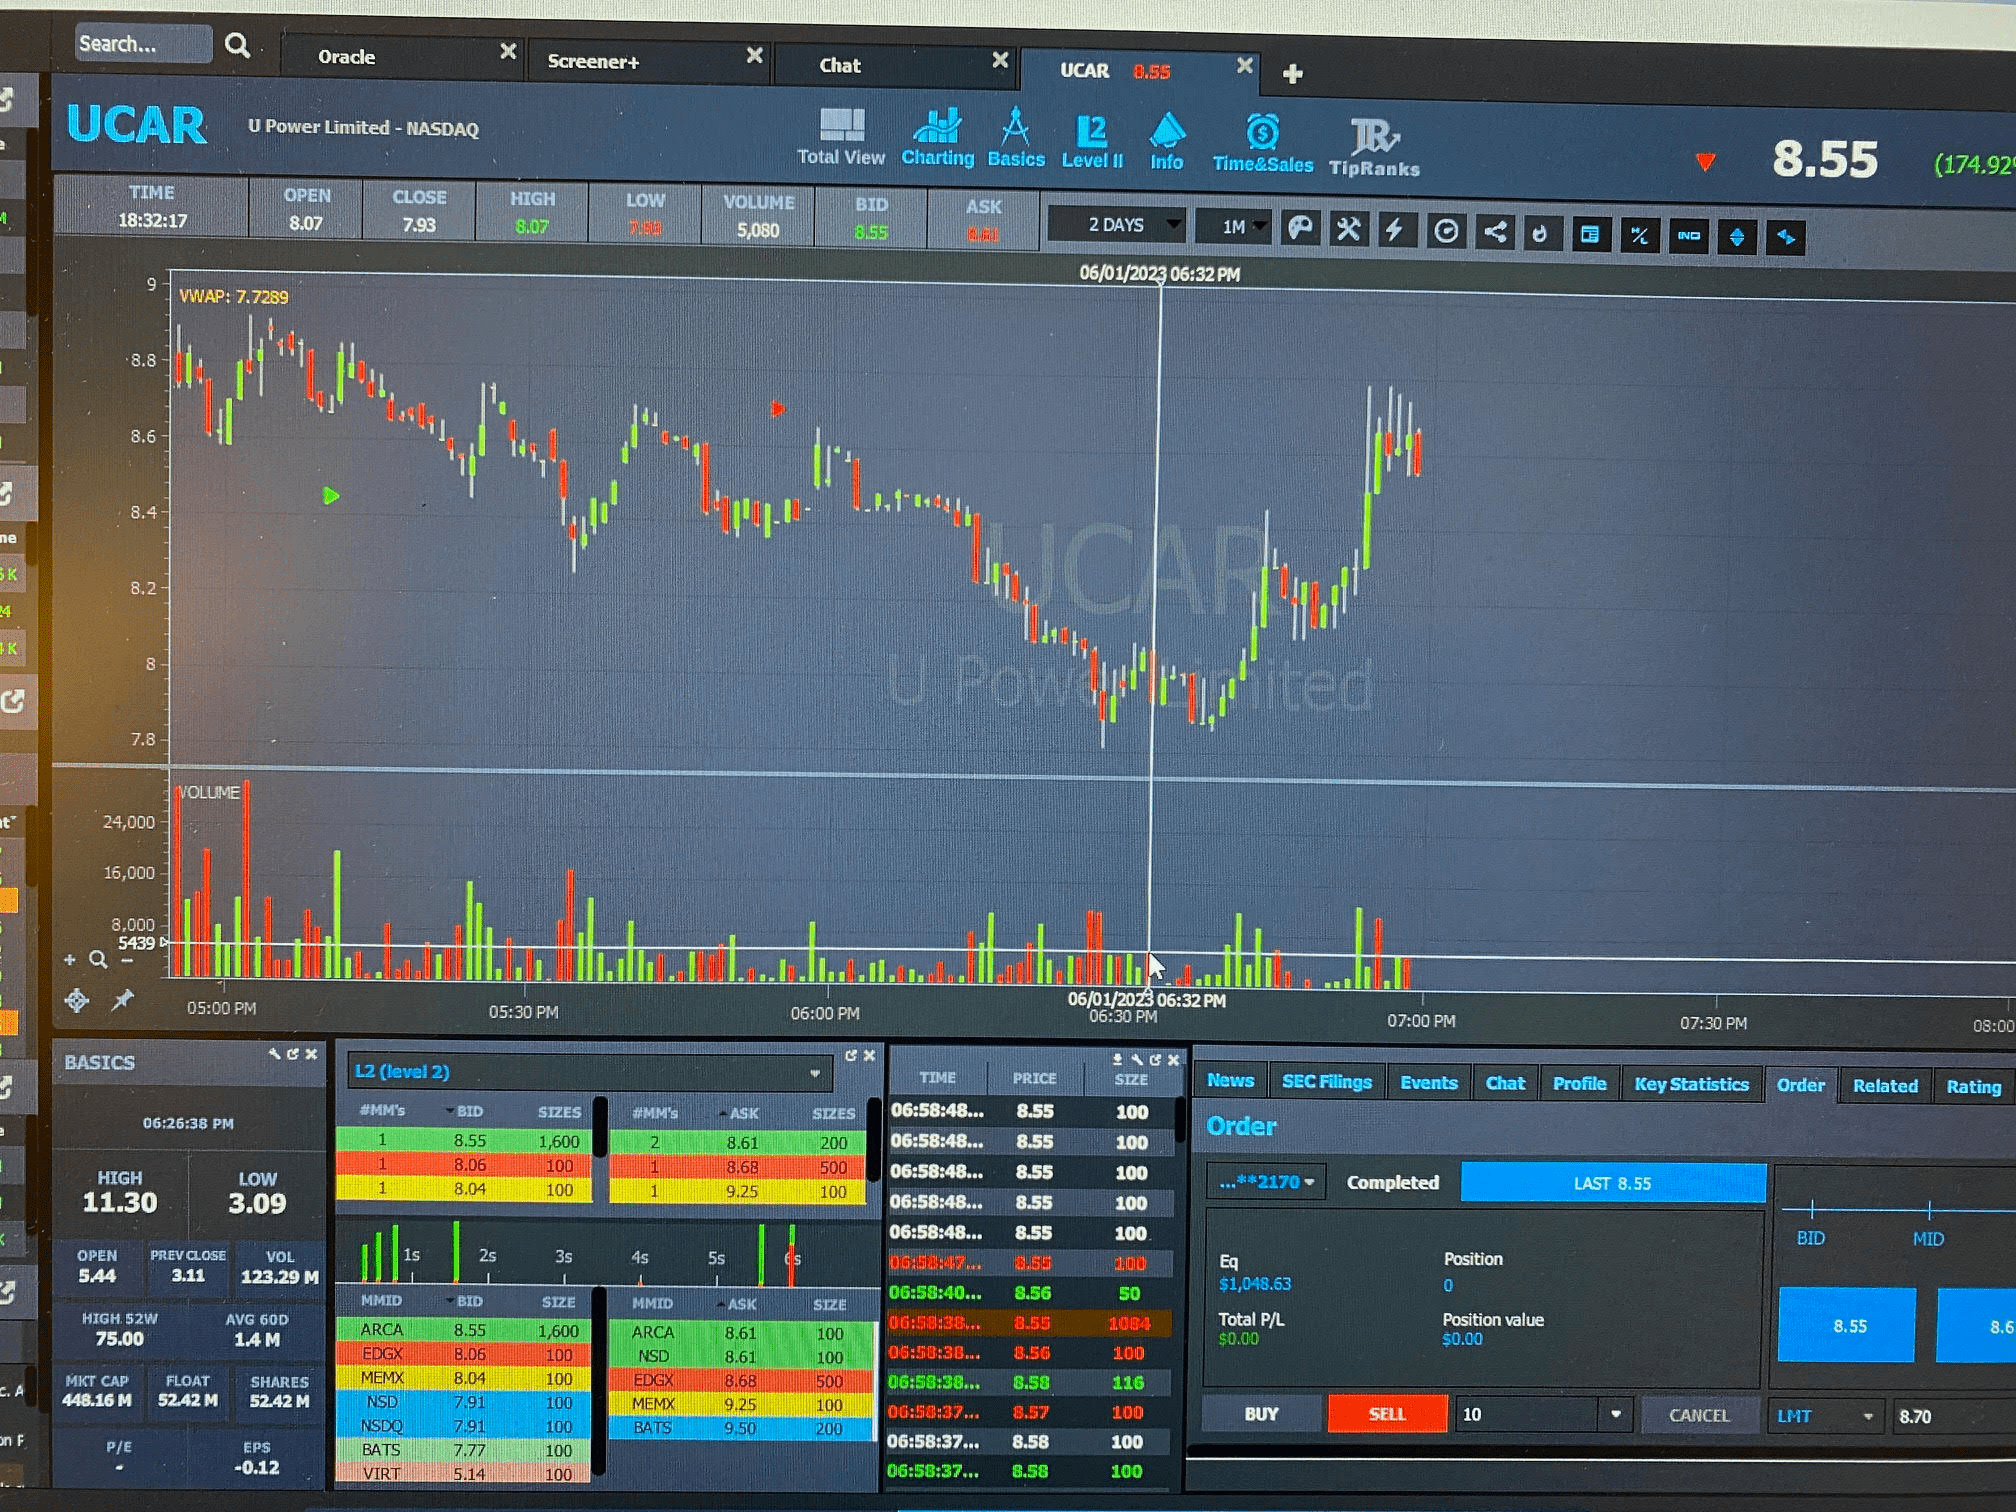This screenshot has height=1512, width=2016.
Task: Click the chart tools wrench icon
Action: [x=1348, y=230]
